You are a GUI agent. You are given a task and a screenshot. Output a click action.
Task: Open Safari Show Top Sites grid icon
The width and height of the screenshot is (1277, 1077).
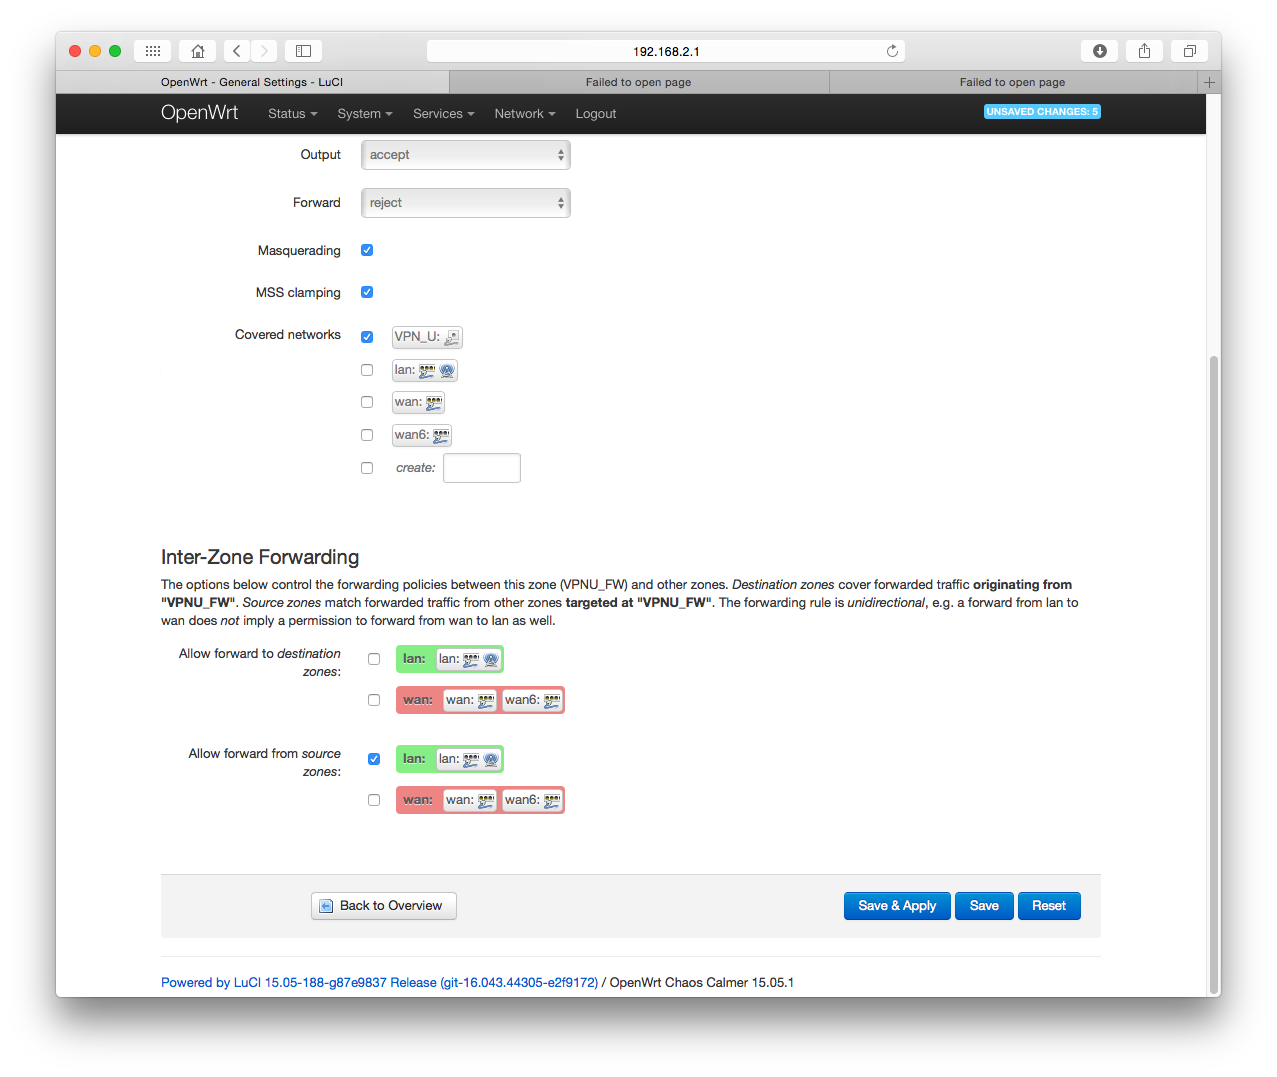153,51
